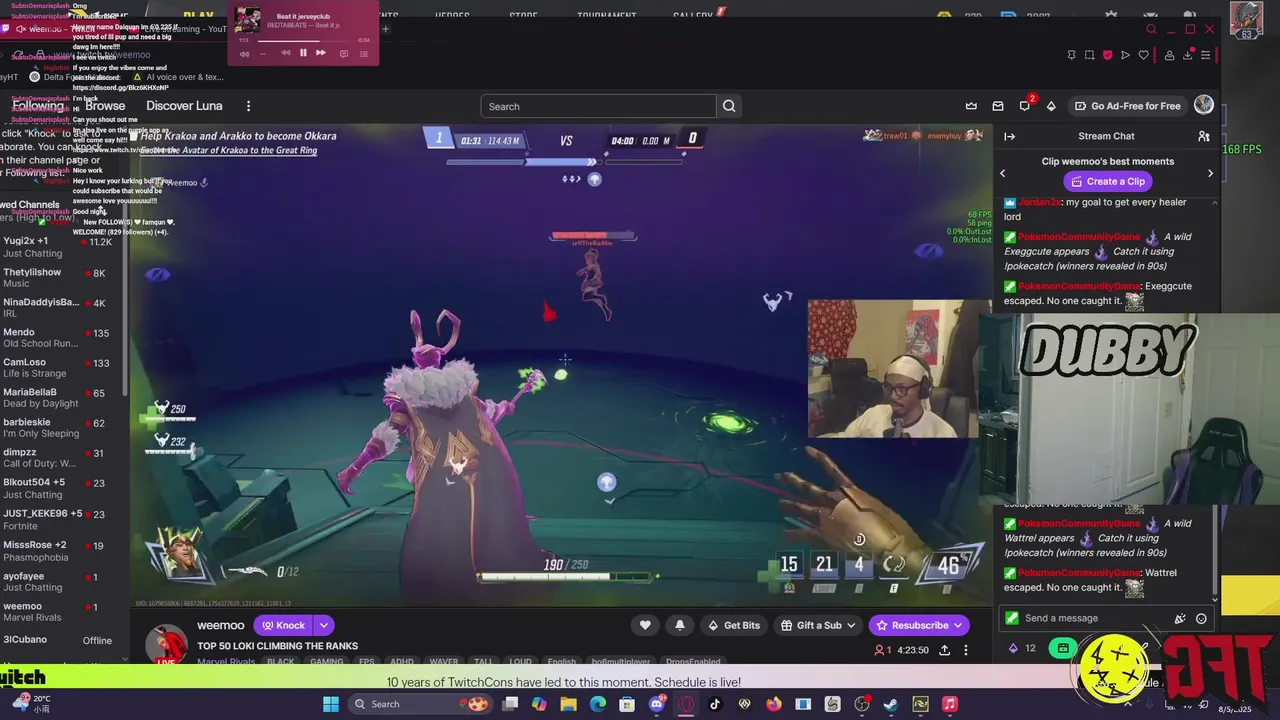Open user avatar menu in Twitch header
The width and height of the screenshot is (1280, 720).
tap(1204, 105)
